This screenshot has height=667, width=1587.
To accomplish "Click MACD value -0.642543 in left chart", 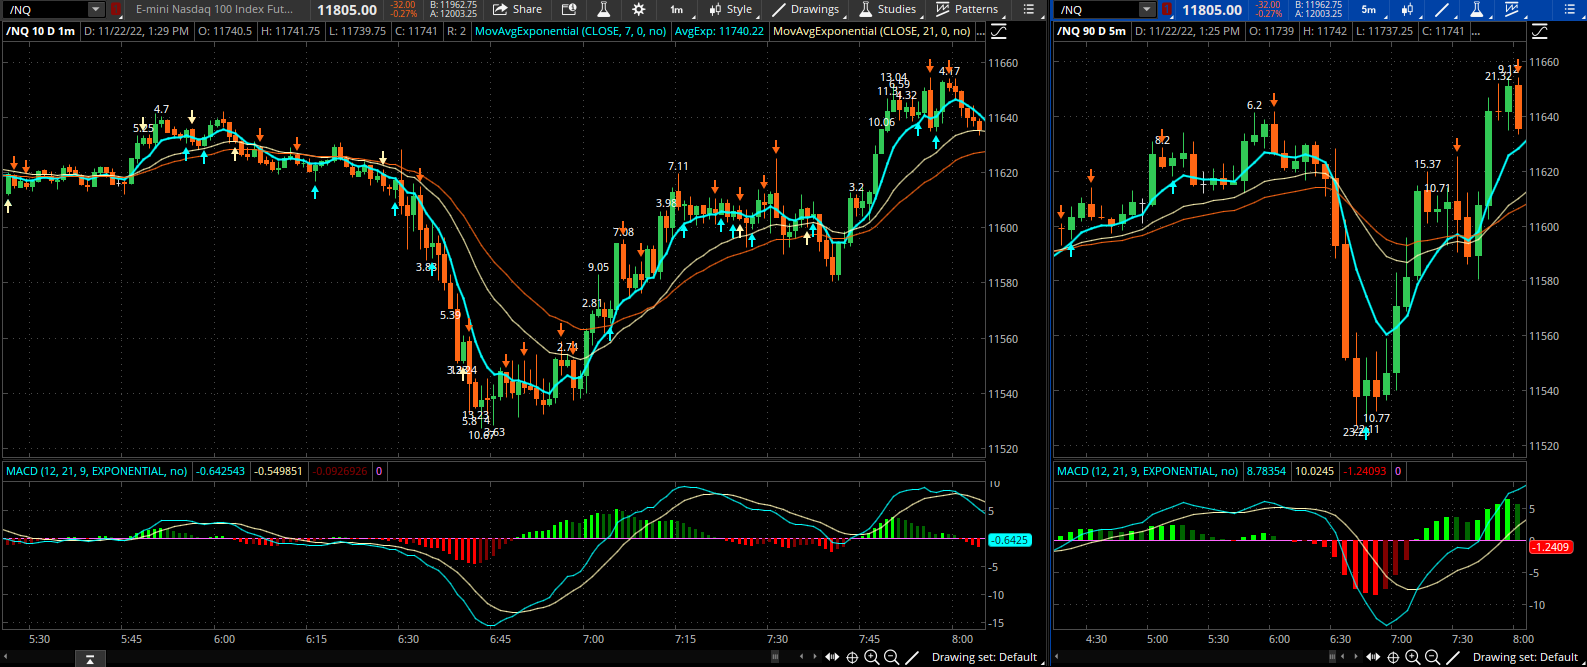I will pyautogui.click(x=220, y=471).
